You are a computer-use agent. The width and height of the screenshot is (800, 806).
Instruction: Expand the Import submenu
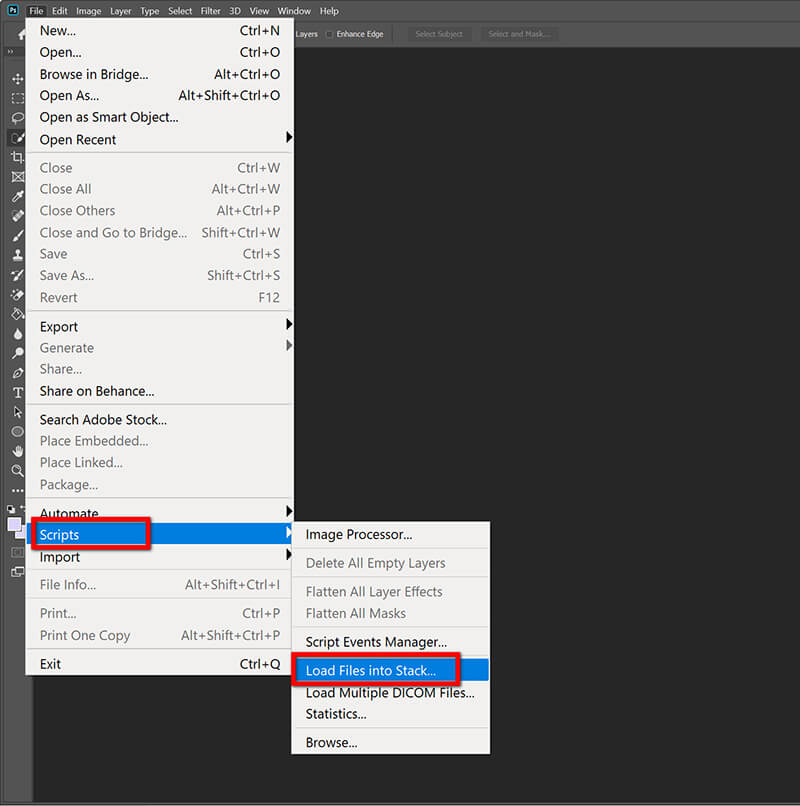tap(59, 557)
